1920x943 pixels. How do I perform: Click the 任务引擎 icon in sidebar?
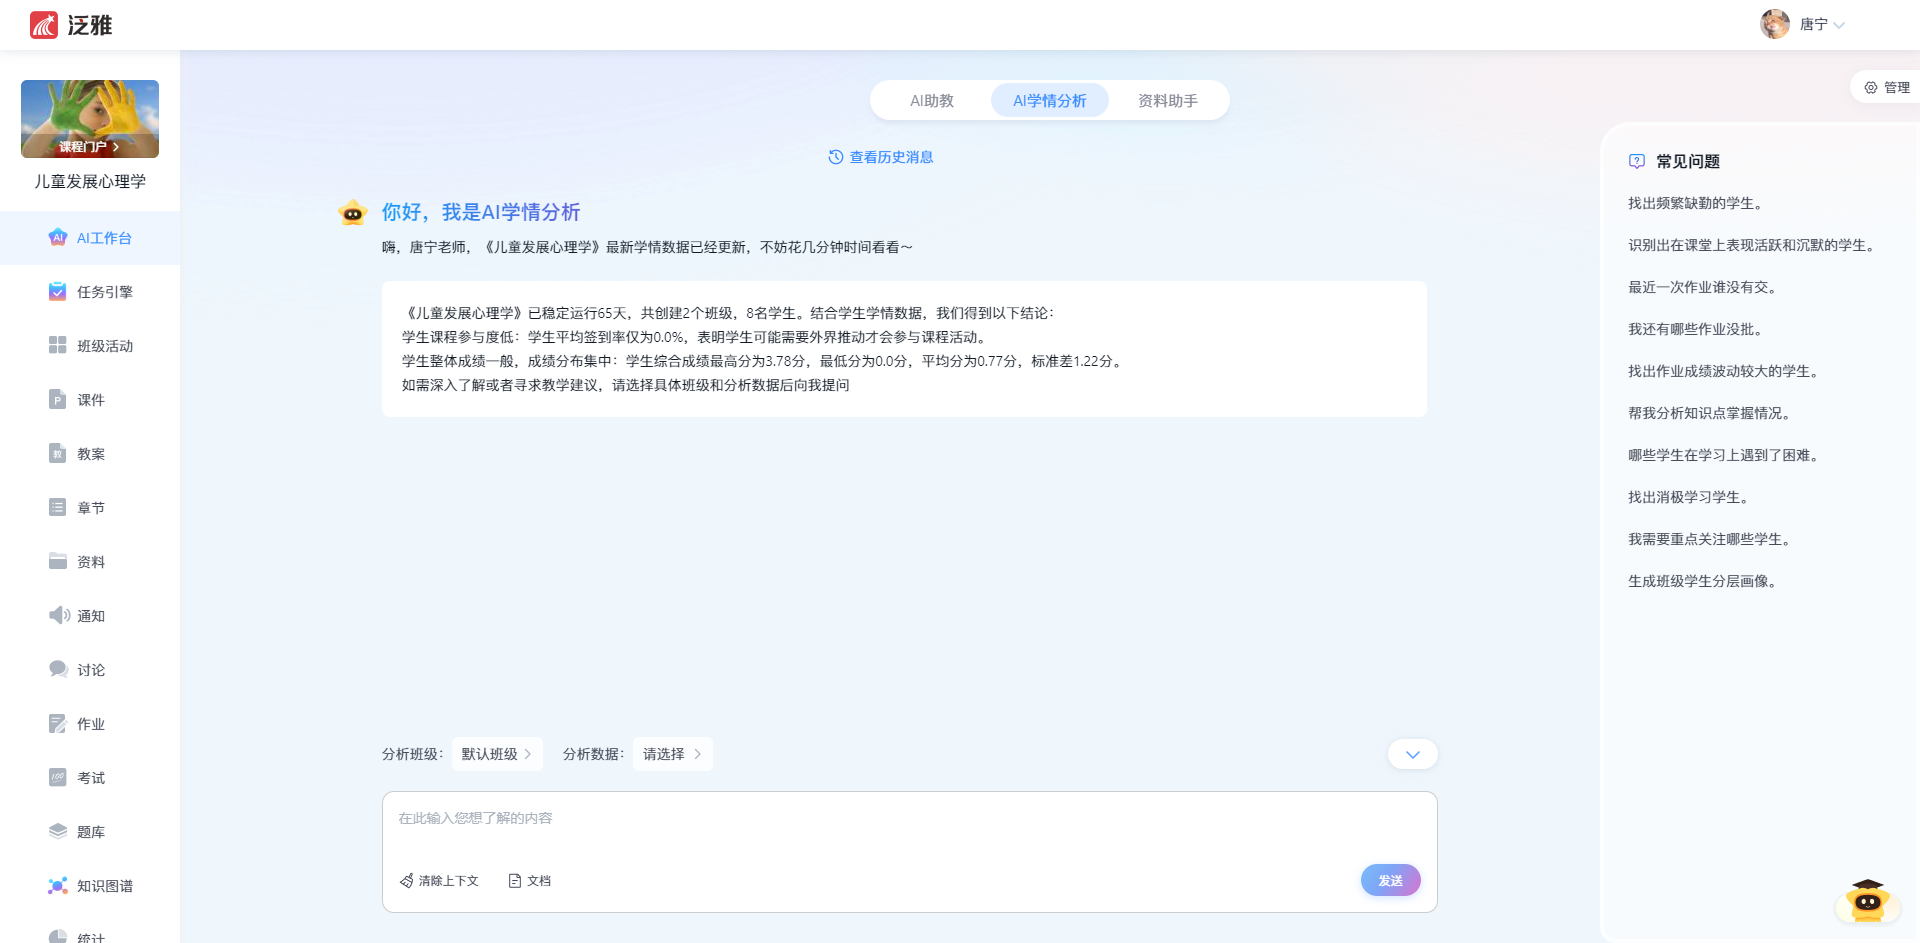[58, 292]
